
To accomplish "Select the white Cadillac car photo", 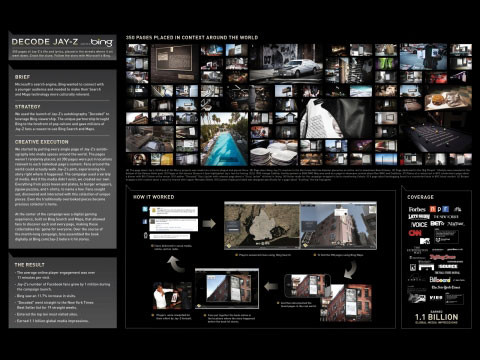I will 286,63.
